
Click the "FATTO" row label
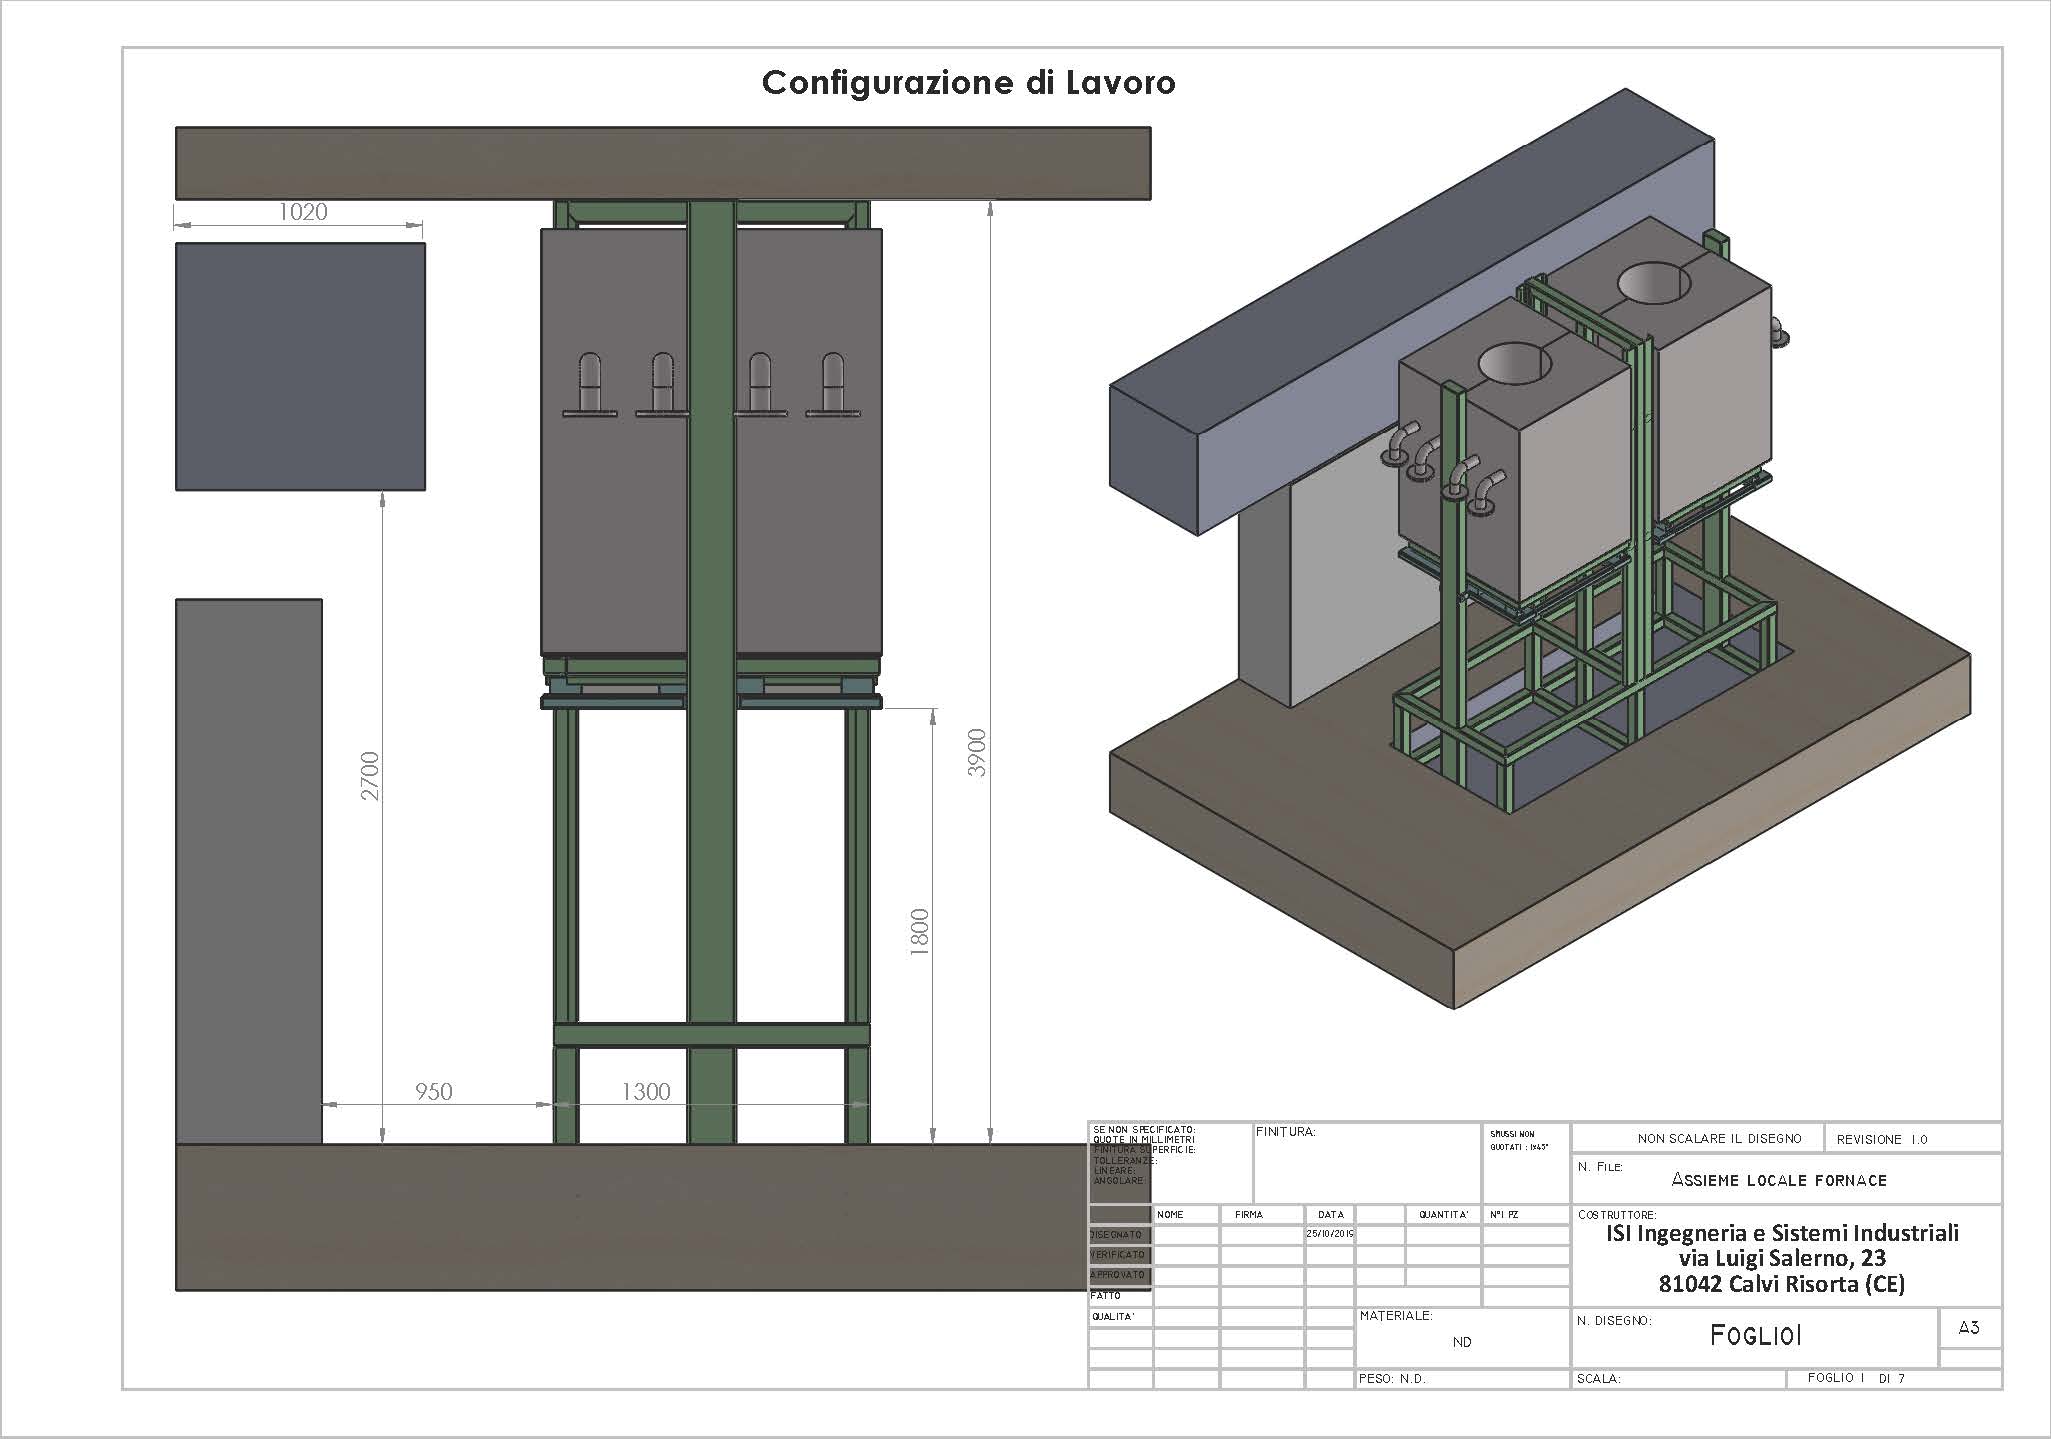point(1106,1296)
